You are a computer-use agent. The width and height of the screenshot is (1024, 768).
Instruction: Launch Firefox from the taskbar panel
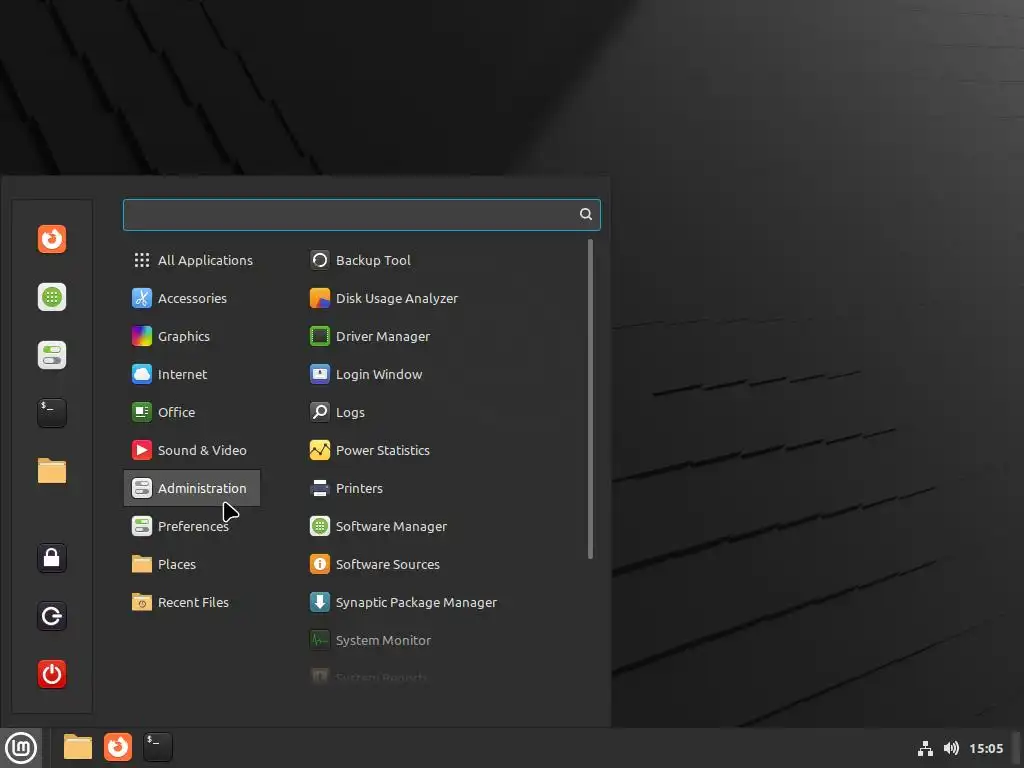[118, 747]
